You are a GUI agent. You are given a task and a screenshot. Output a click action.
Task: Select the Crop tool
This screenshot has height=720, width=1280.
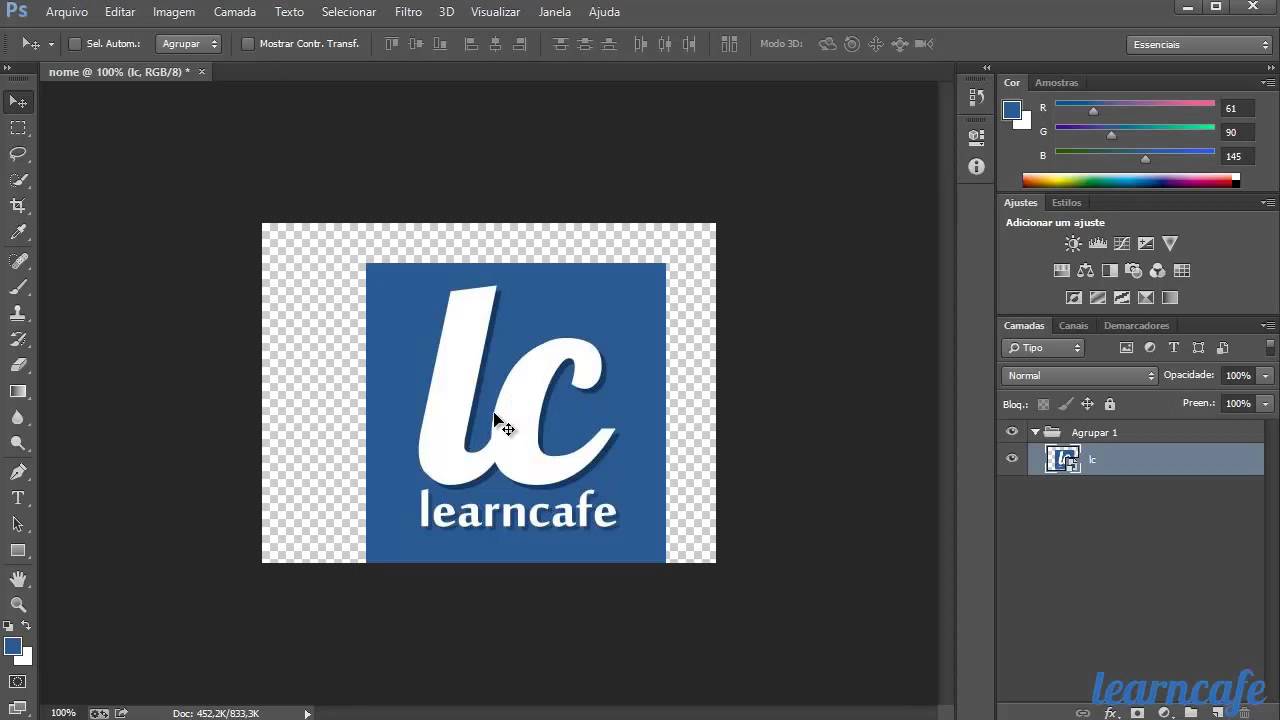point(18,206)
